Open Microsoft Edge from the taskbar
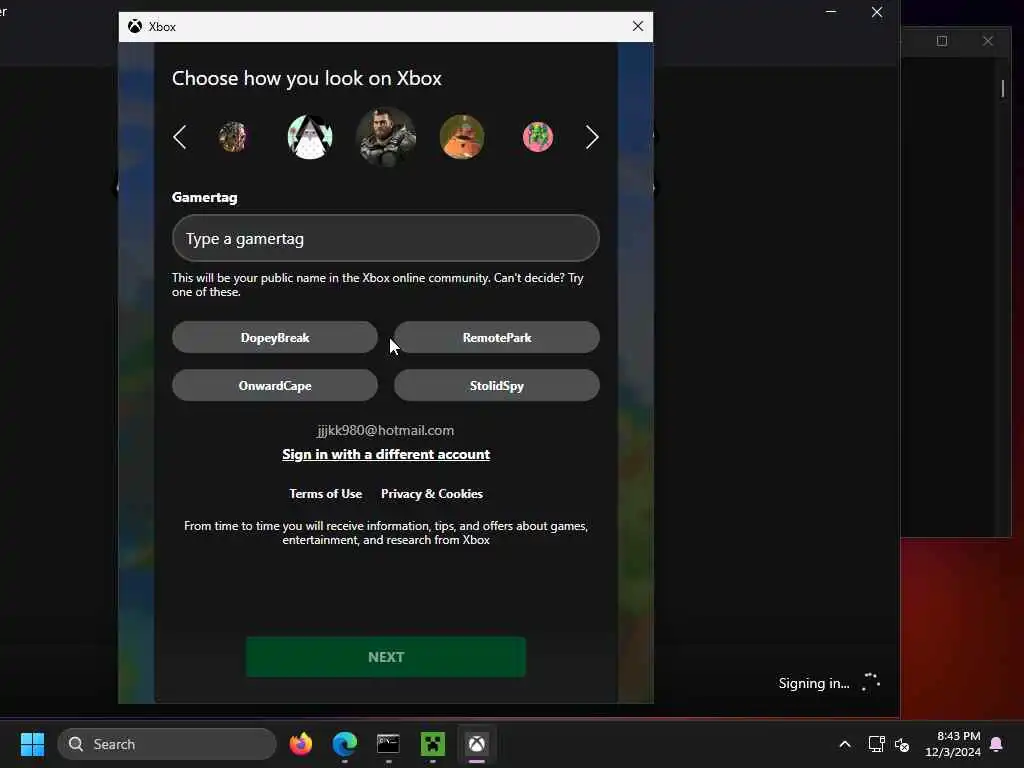1024x768 pixels. pos(344,744)
